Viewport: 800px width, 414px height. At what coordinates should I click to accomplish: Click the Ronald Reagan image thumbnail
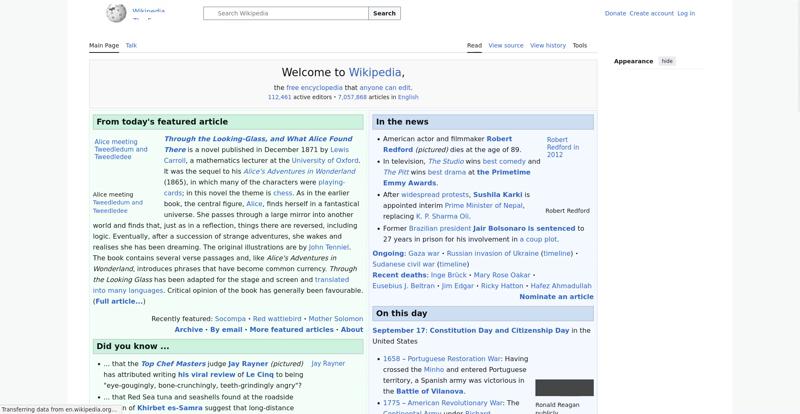pyautogui.click(x=564, y=387)
